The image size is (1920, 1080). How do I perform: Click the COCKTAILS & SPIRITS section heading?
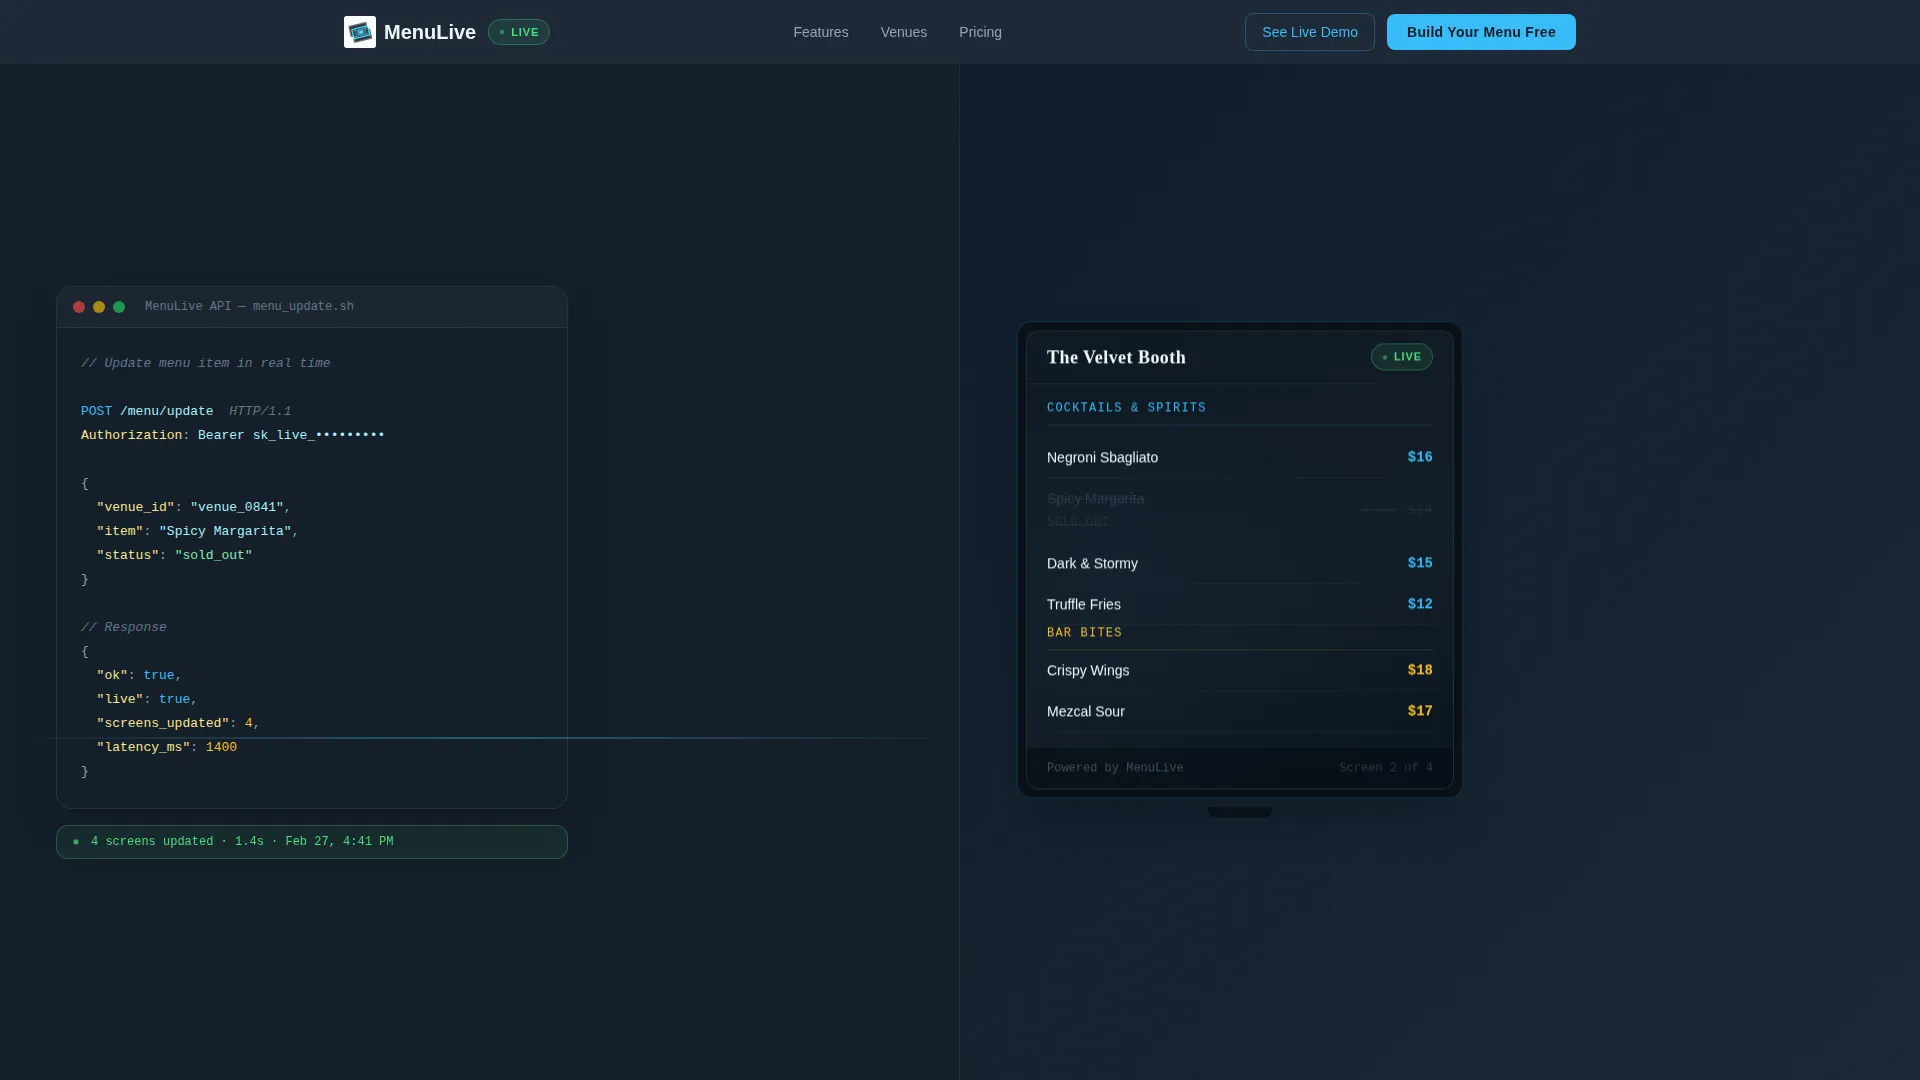[1126, 408]
